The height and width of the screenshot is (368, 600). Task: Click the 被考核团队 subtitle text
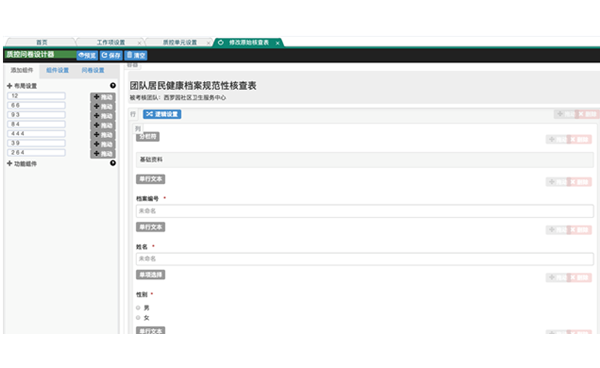click(x=178, y=98)
